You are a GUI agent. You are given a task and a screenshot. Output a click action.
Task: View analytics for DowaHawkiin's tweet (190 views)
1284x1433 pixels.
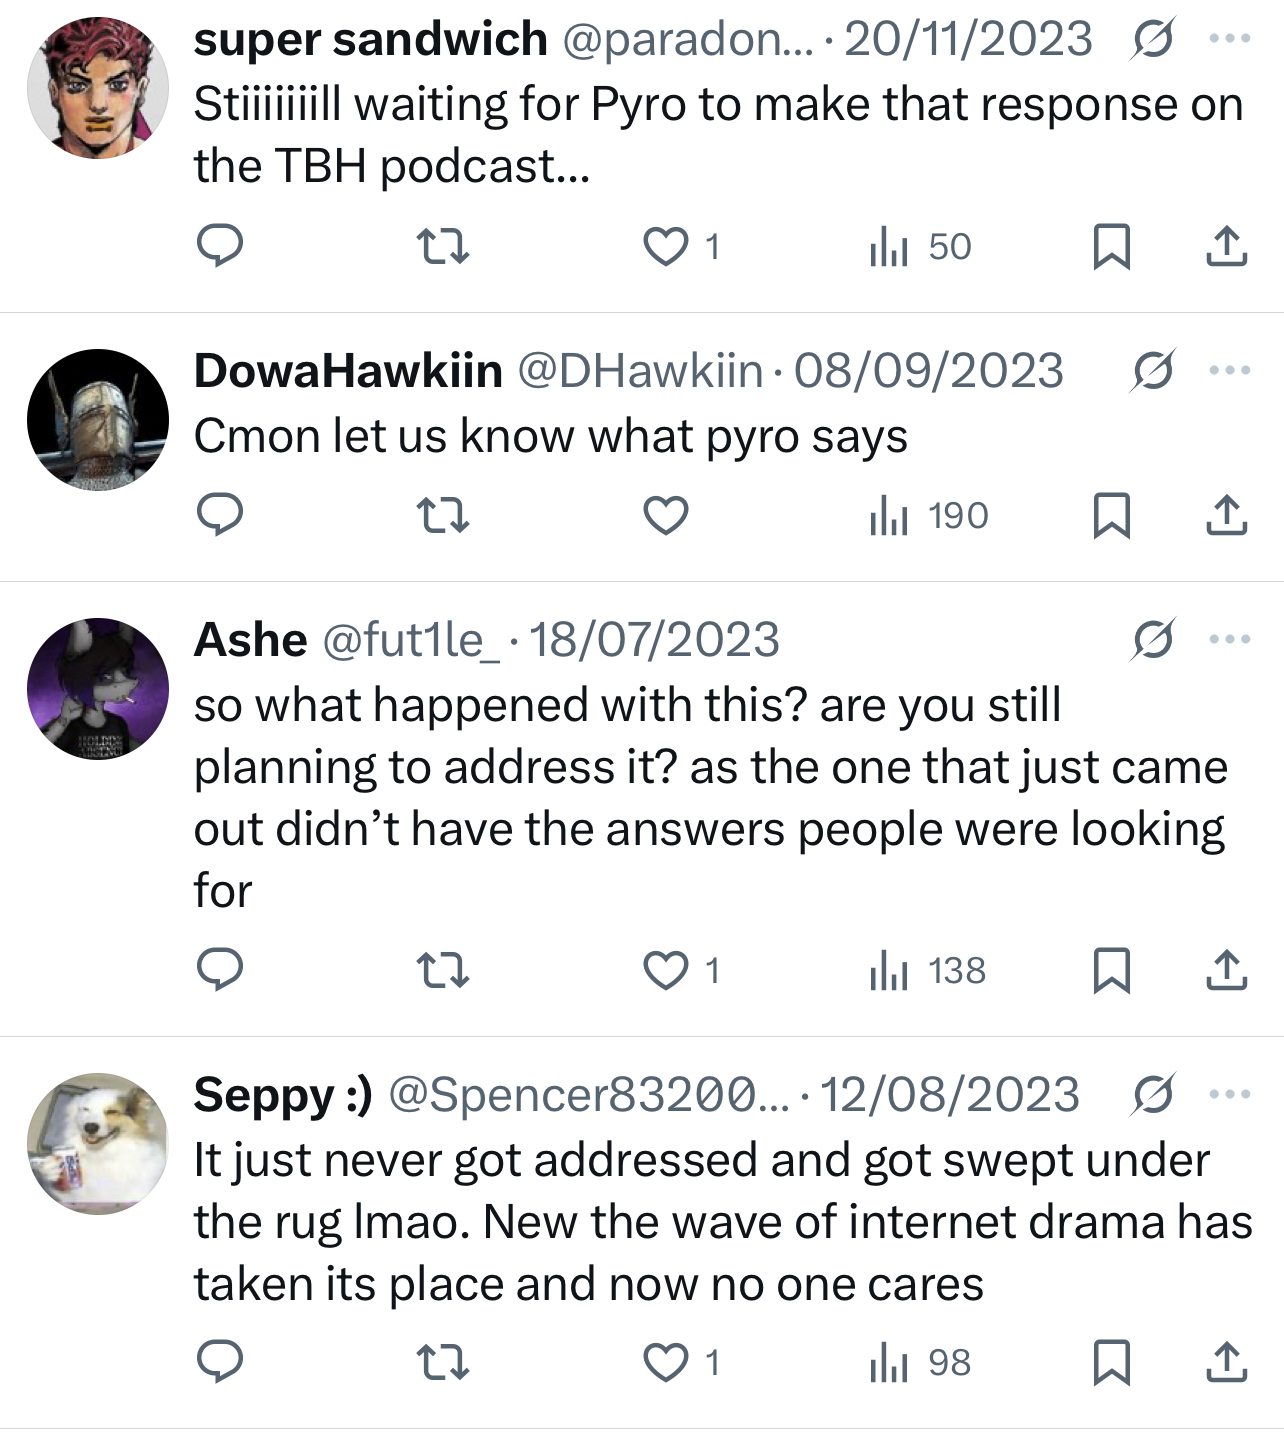pyautogui.click(x=928, y=516)
